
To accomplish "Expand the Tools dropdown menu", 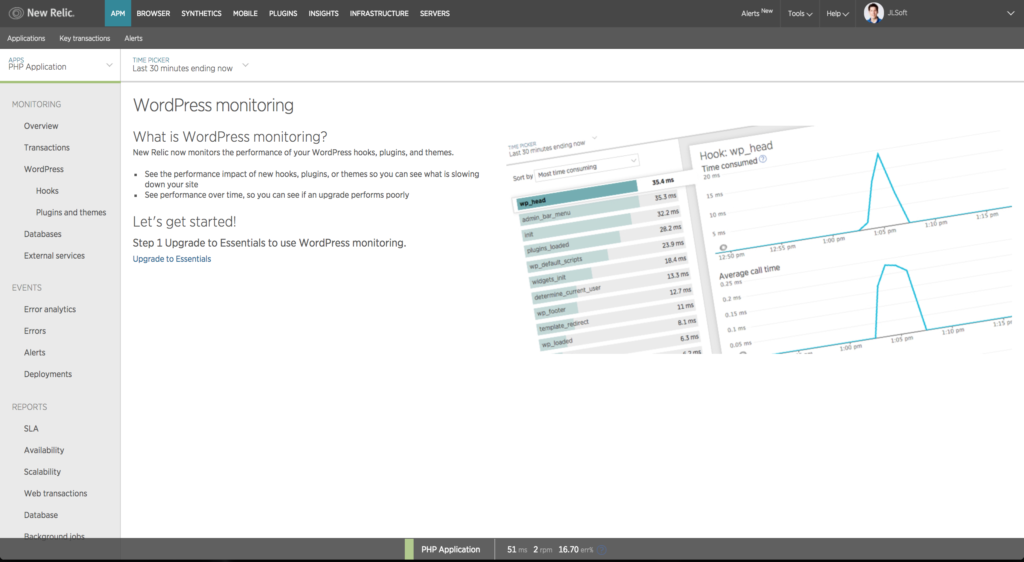I will coord(800,13).
